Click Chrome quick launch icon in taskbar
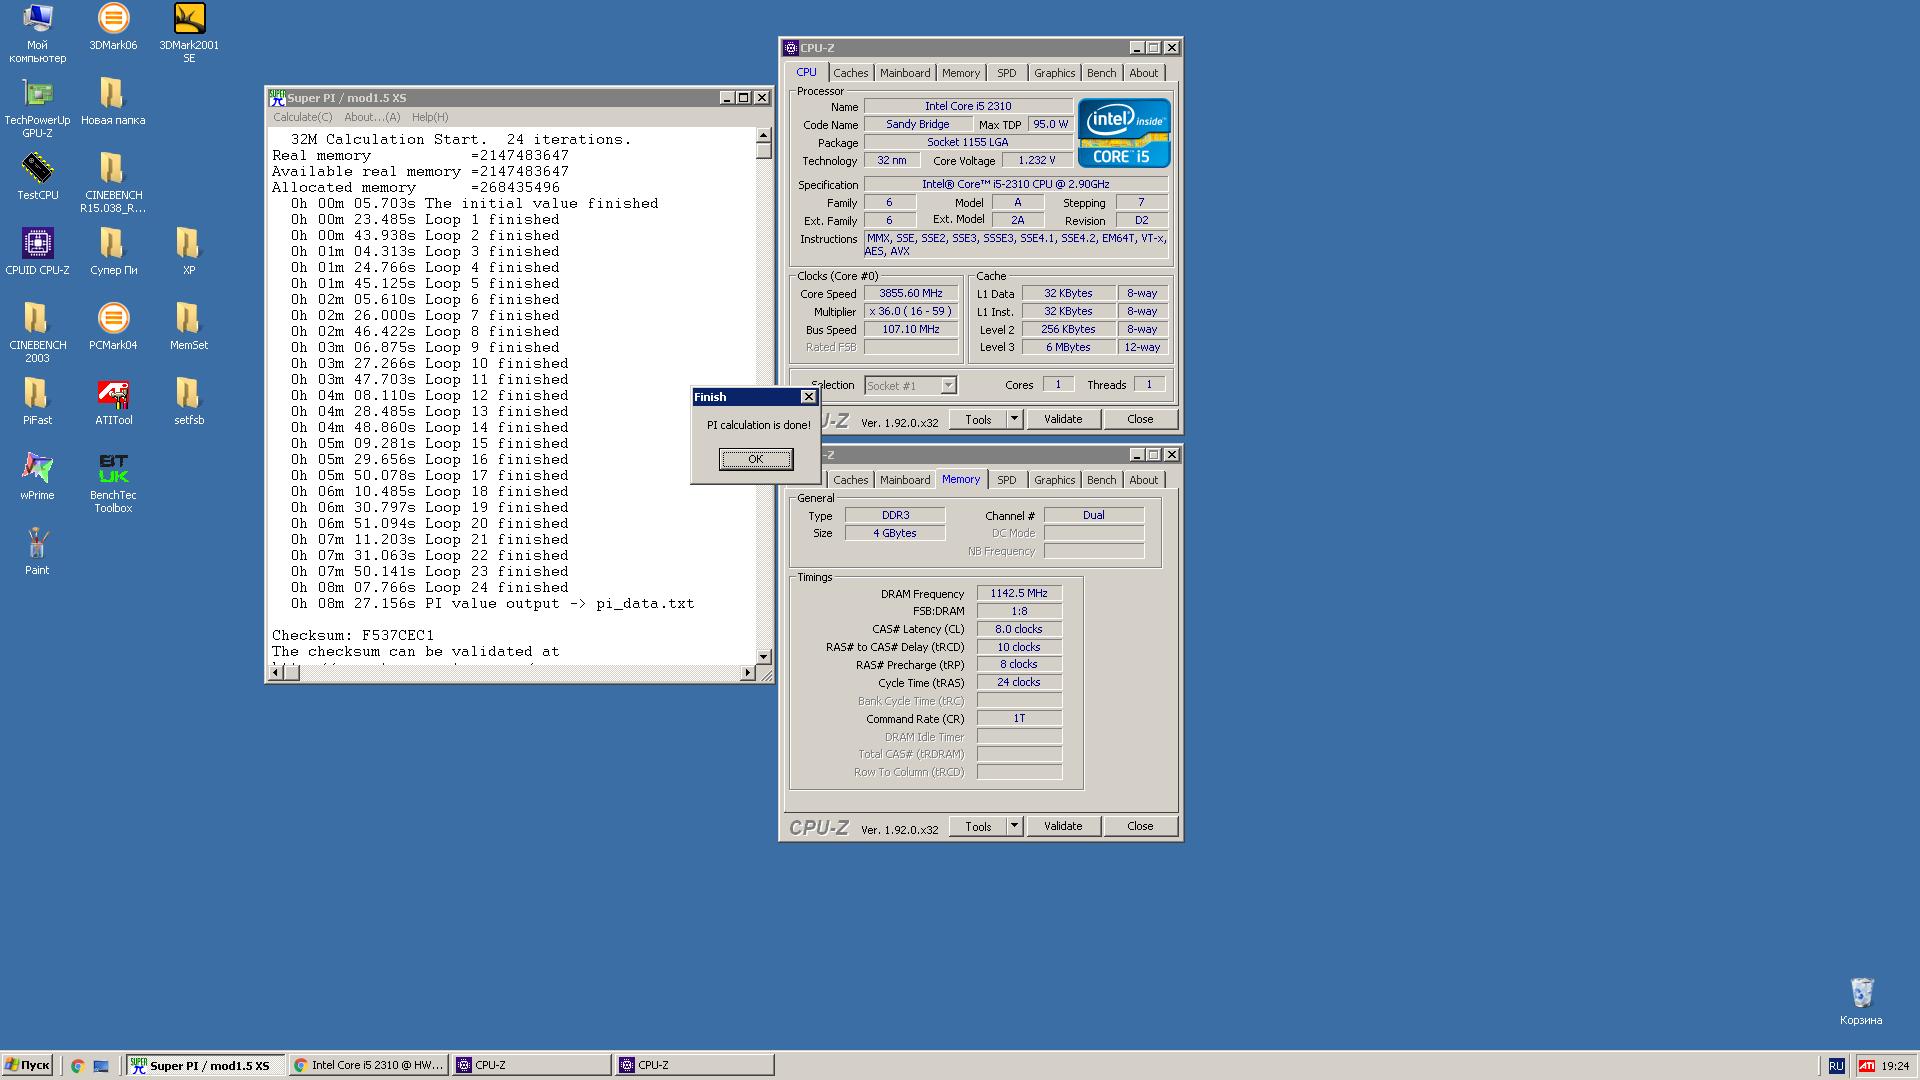The image size is (1920, 1080). [x=77, y=1066]
